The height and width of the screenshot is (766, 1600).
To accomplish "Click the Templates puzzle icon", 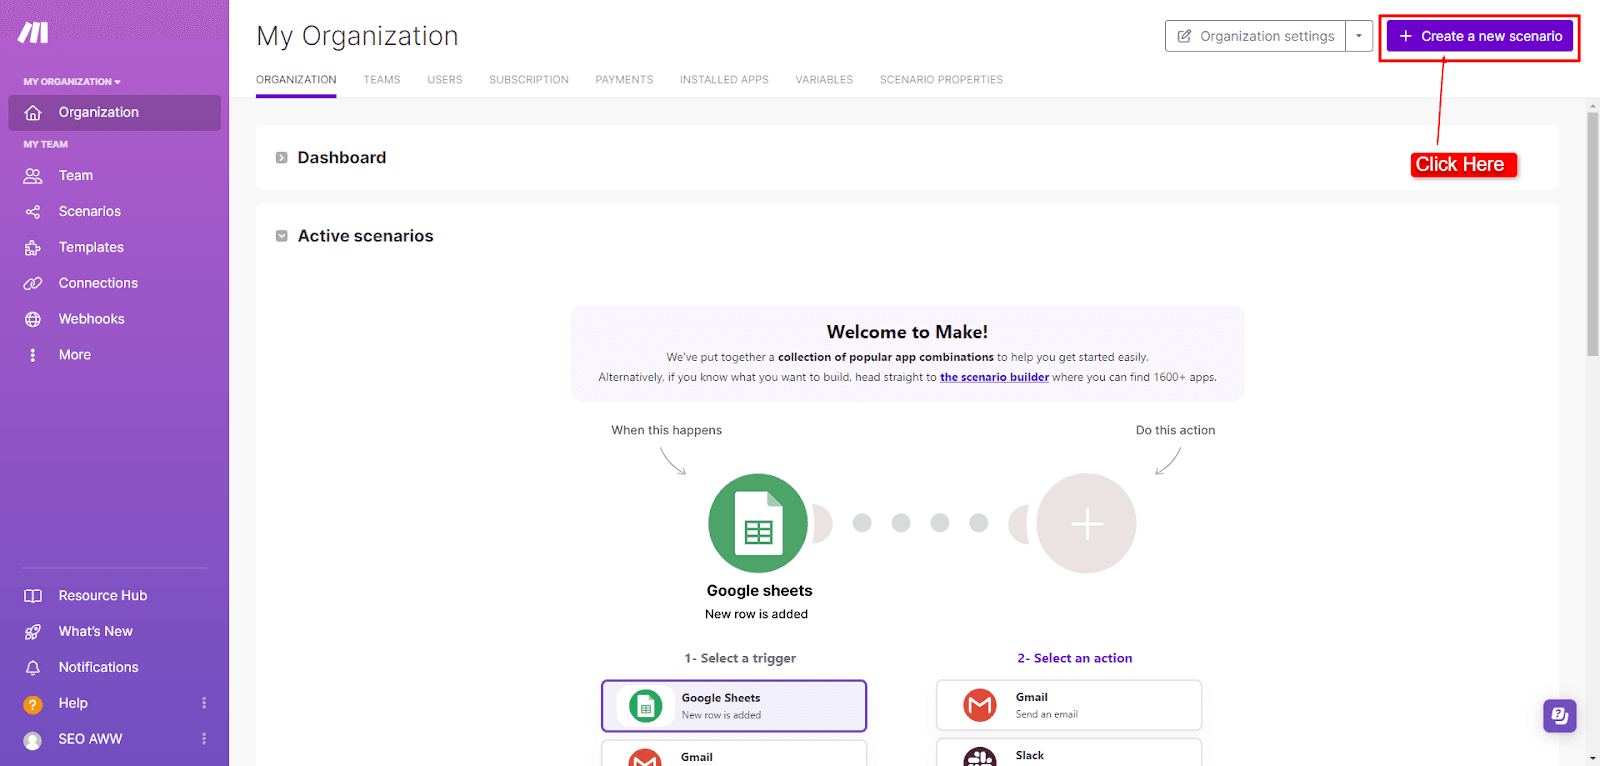I will [33, 248].
